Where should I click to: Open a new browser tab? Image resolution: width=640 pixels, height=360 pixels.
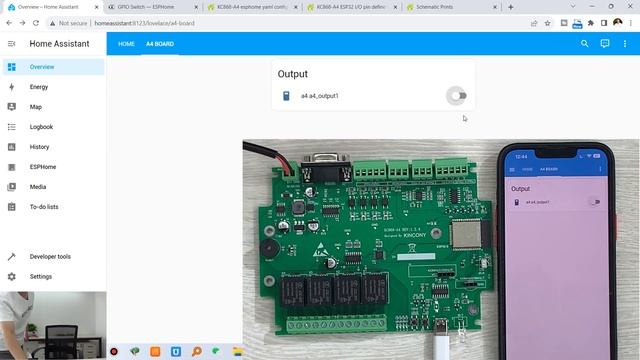pyautogui.click(x=510, y=7)
